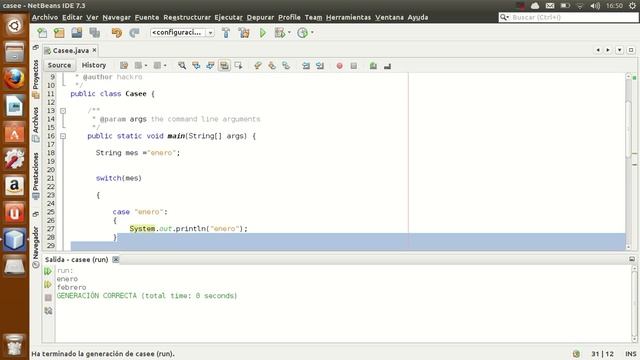
Task: Click the Find Selection magnifier icon
Action: (x=182, y=65)
